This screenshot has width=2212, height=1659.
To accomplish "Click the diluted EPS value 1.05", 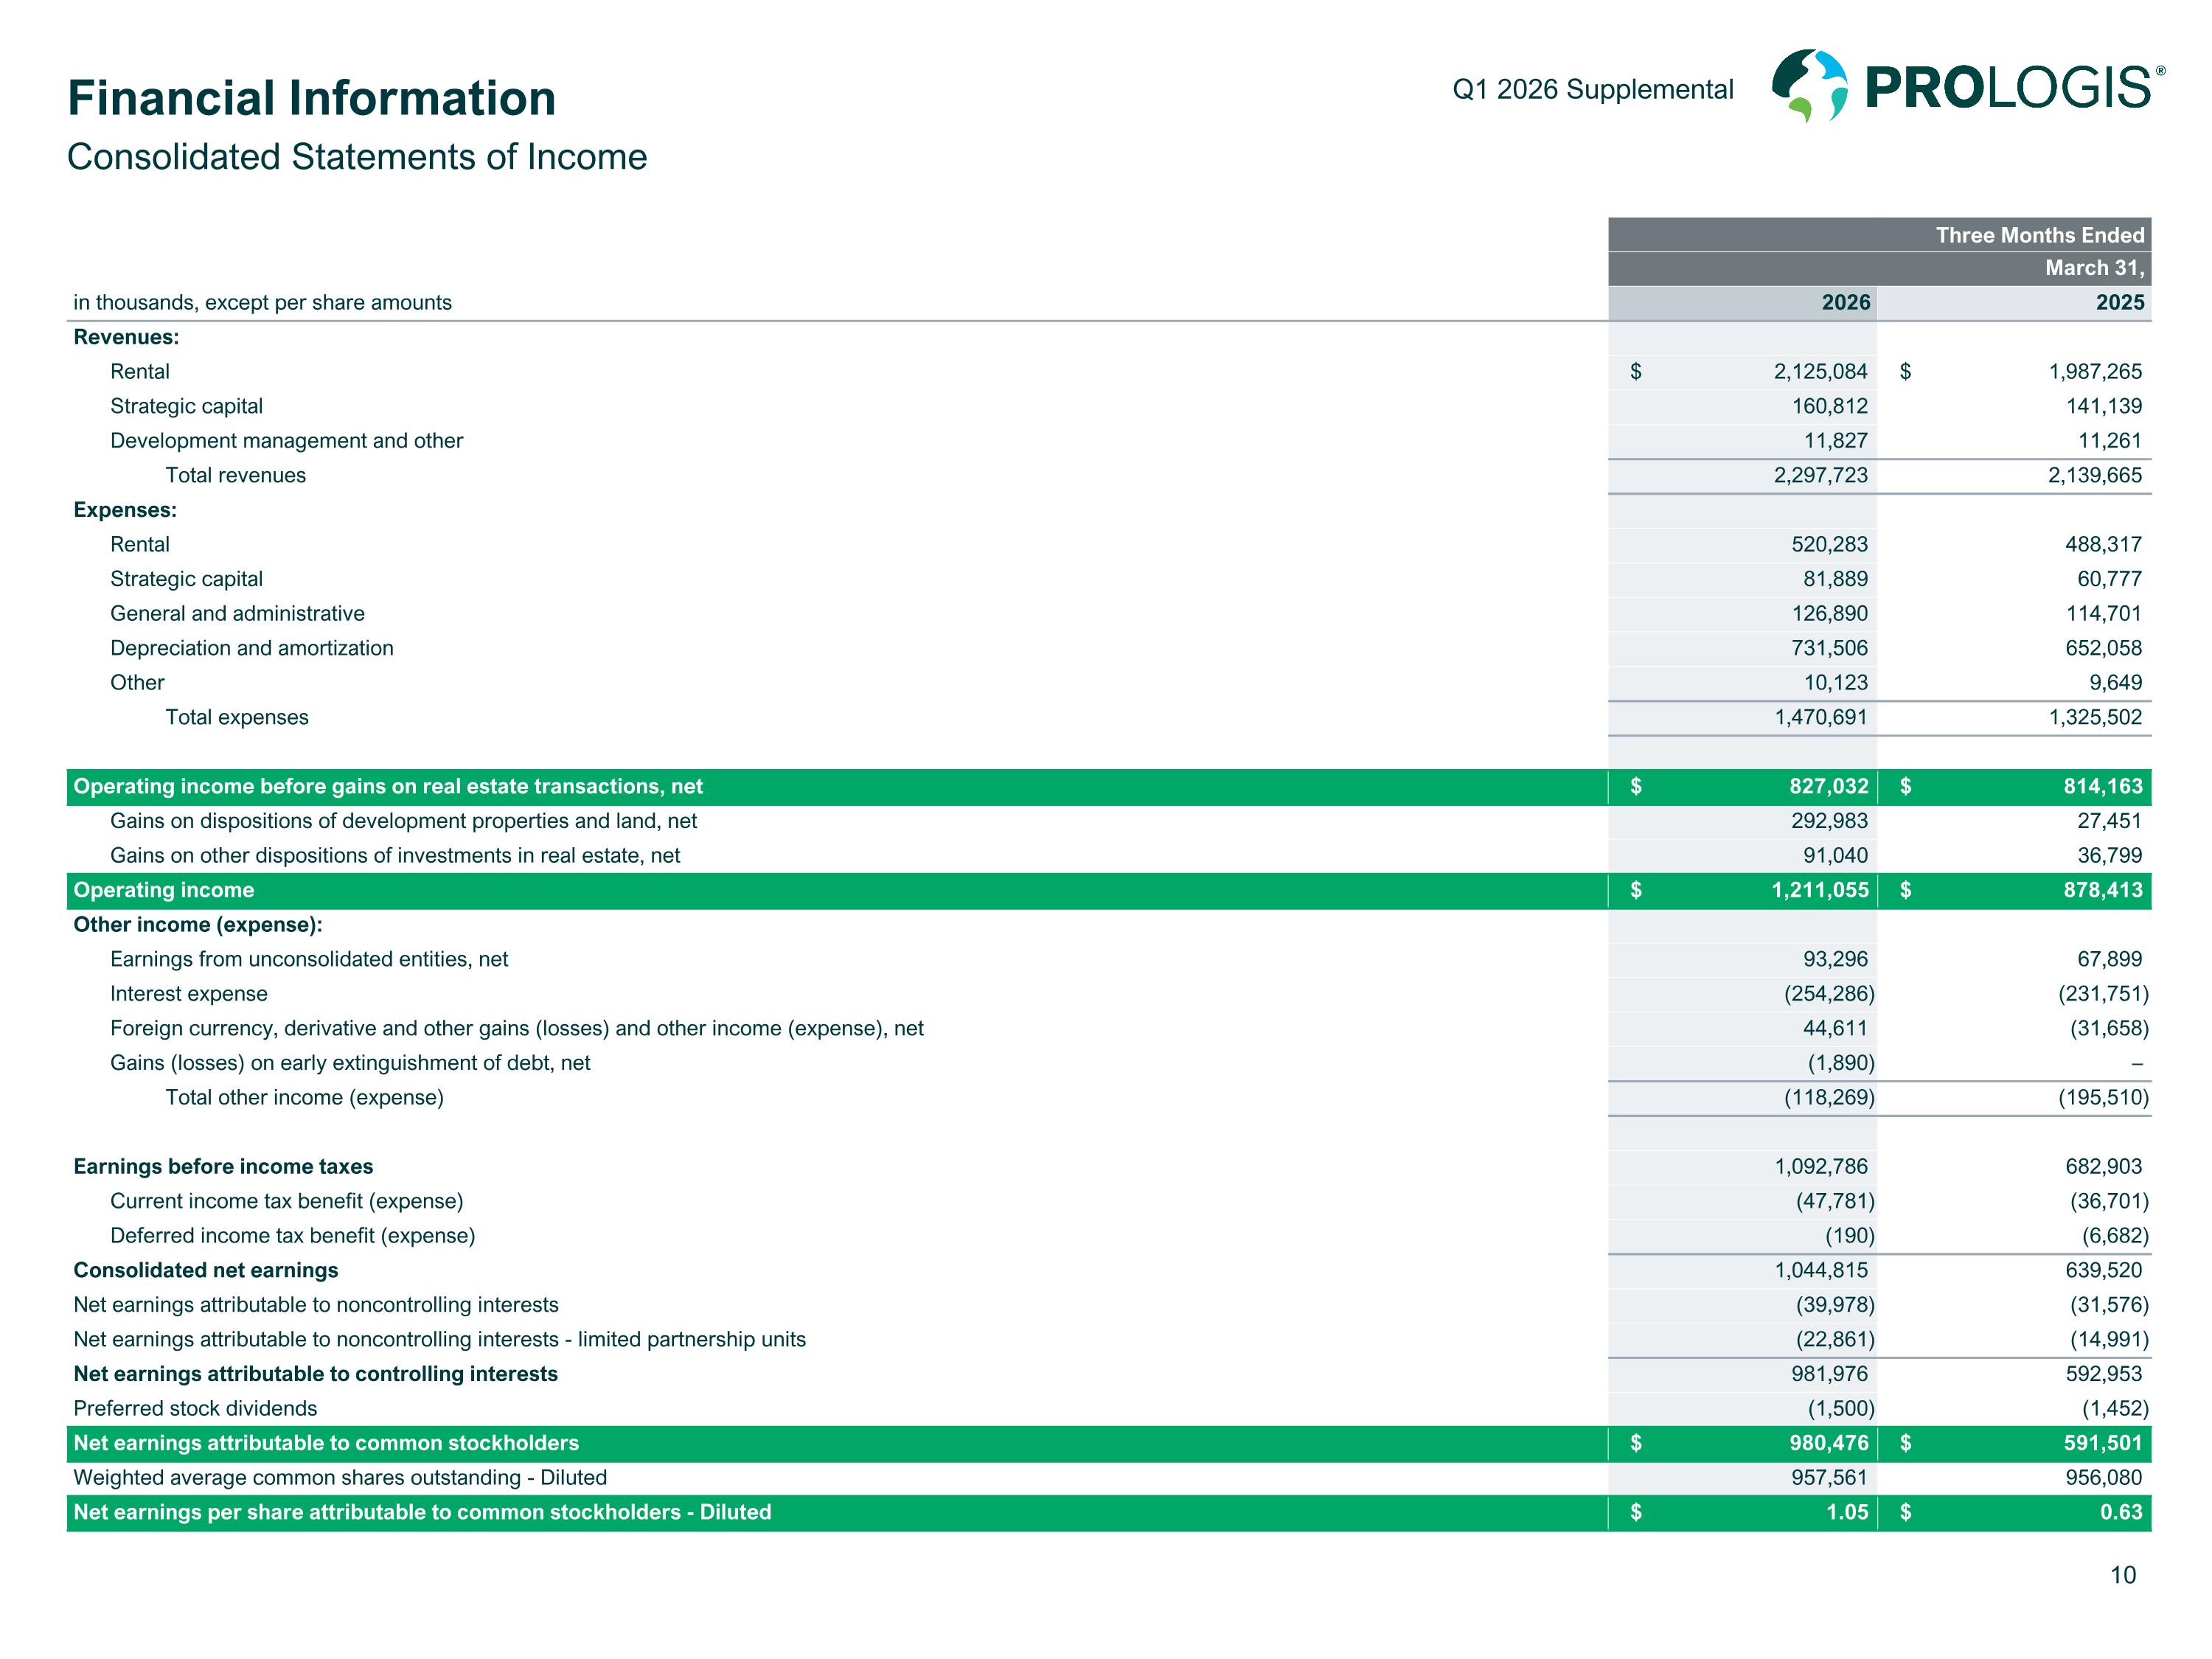I will 1846,1512.
